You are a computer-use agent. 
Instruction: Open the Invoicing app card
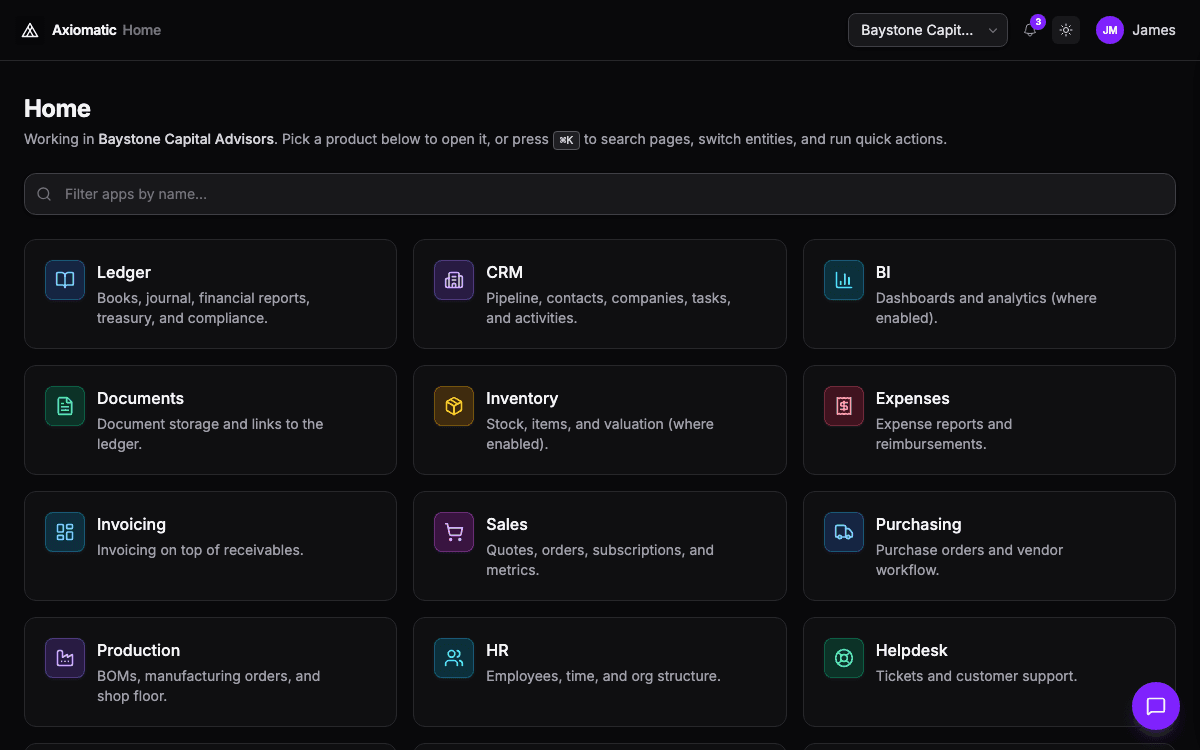click(210, 545)
